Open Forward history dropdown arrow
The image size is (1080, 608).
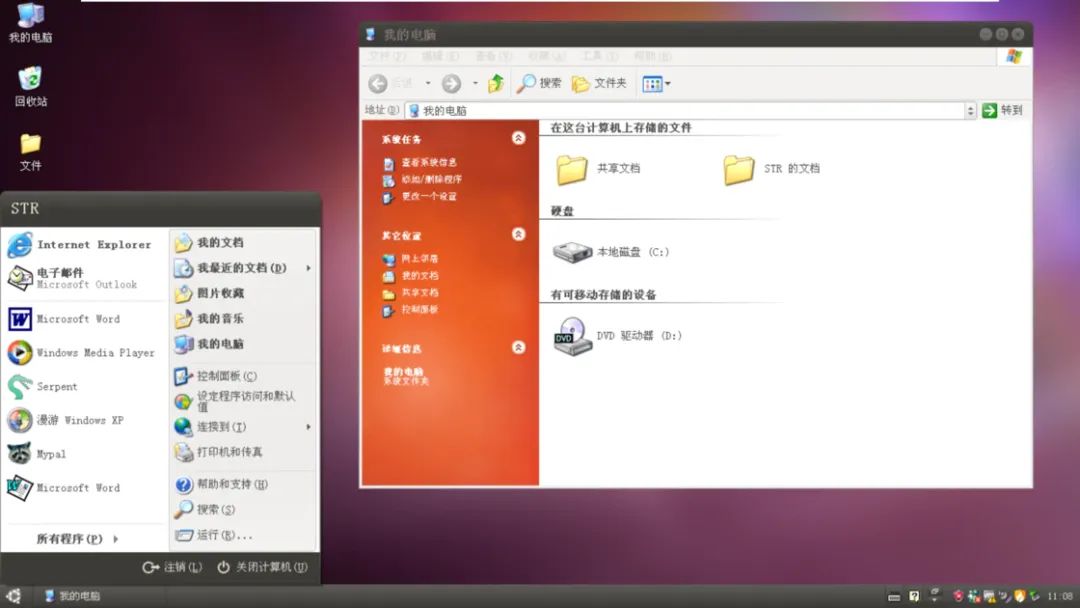tap(475, 83)
